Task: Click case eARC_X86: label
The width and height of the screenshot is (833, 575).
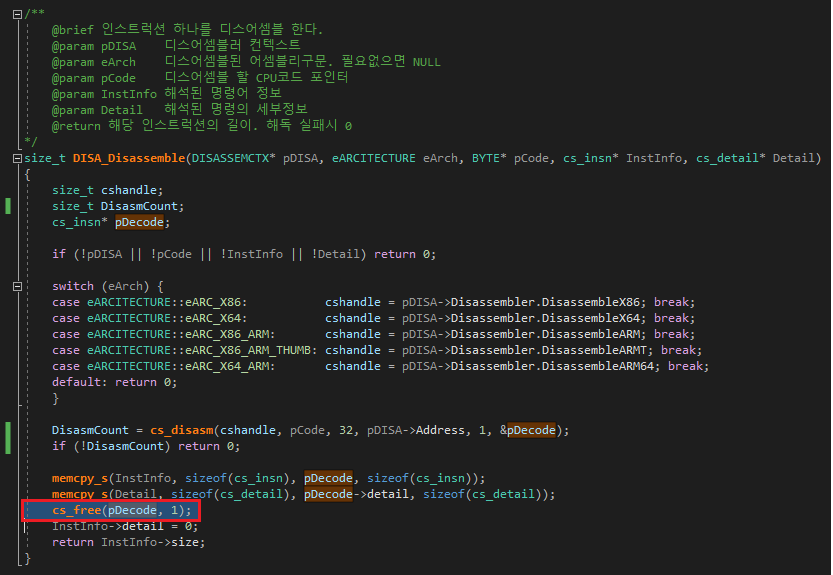Action: point(150,302)
